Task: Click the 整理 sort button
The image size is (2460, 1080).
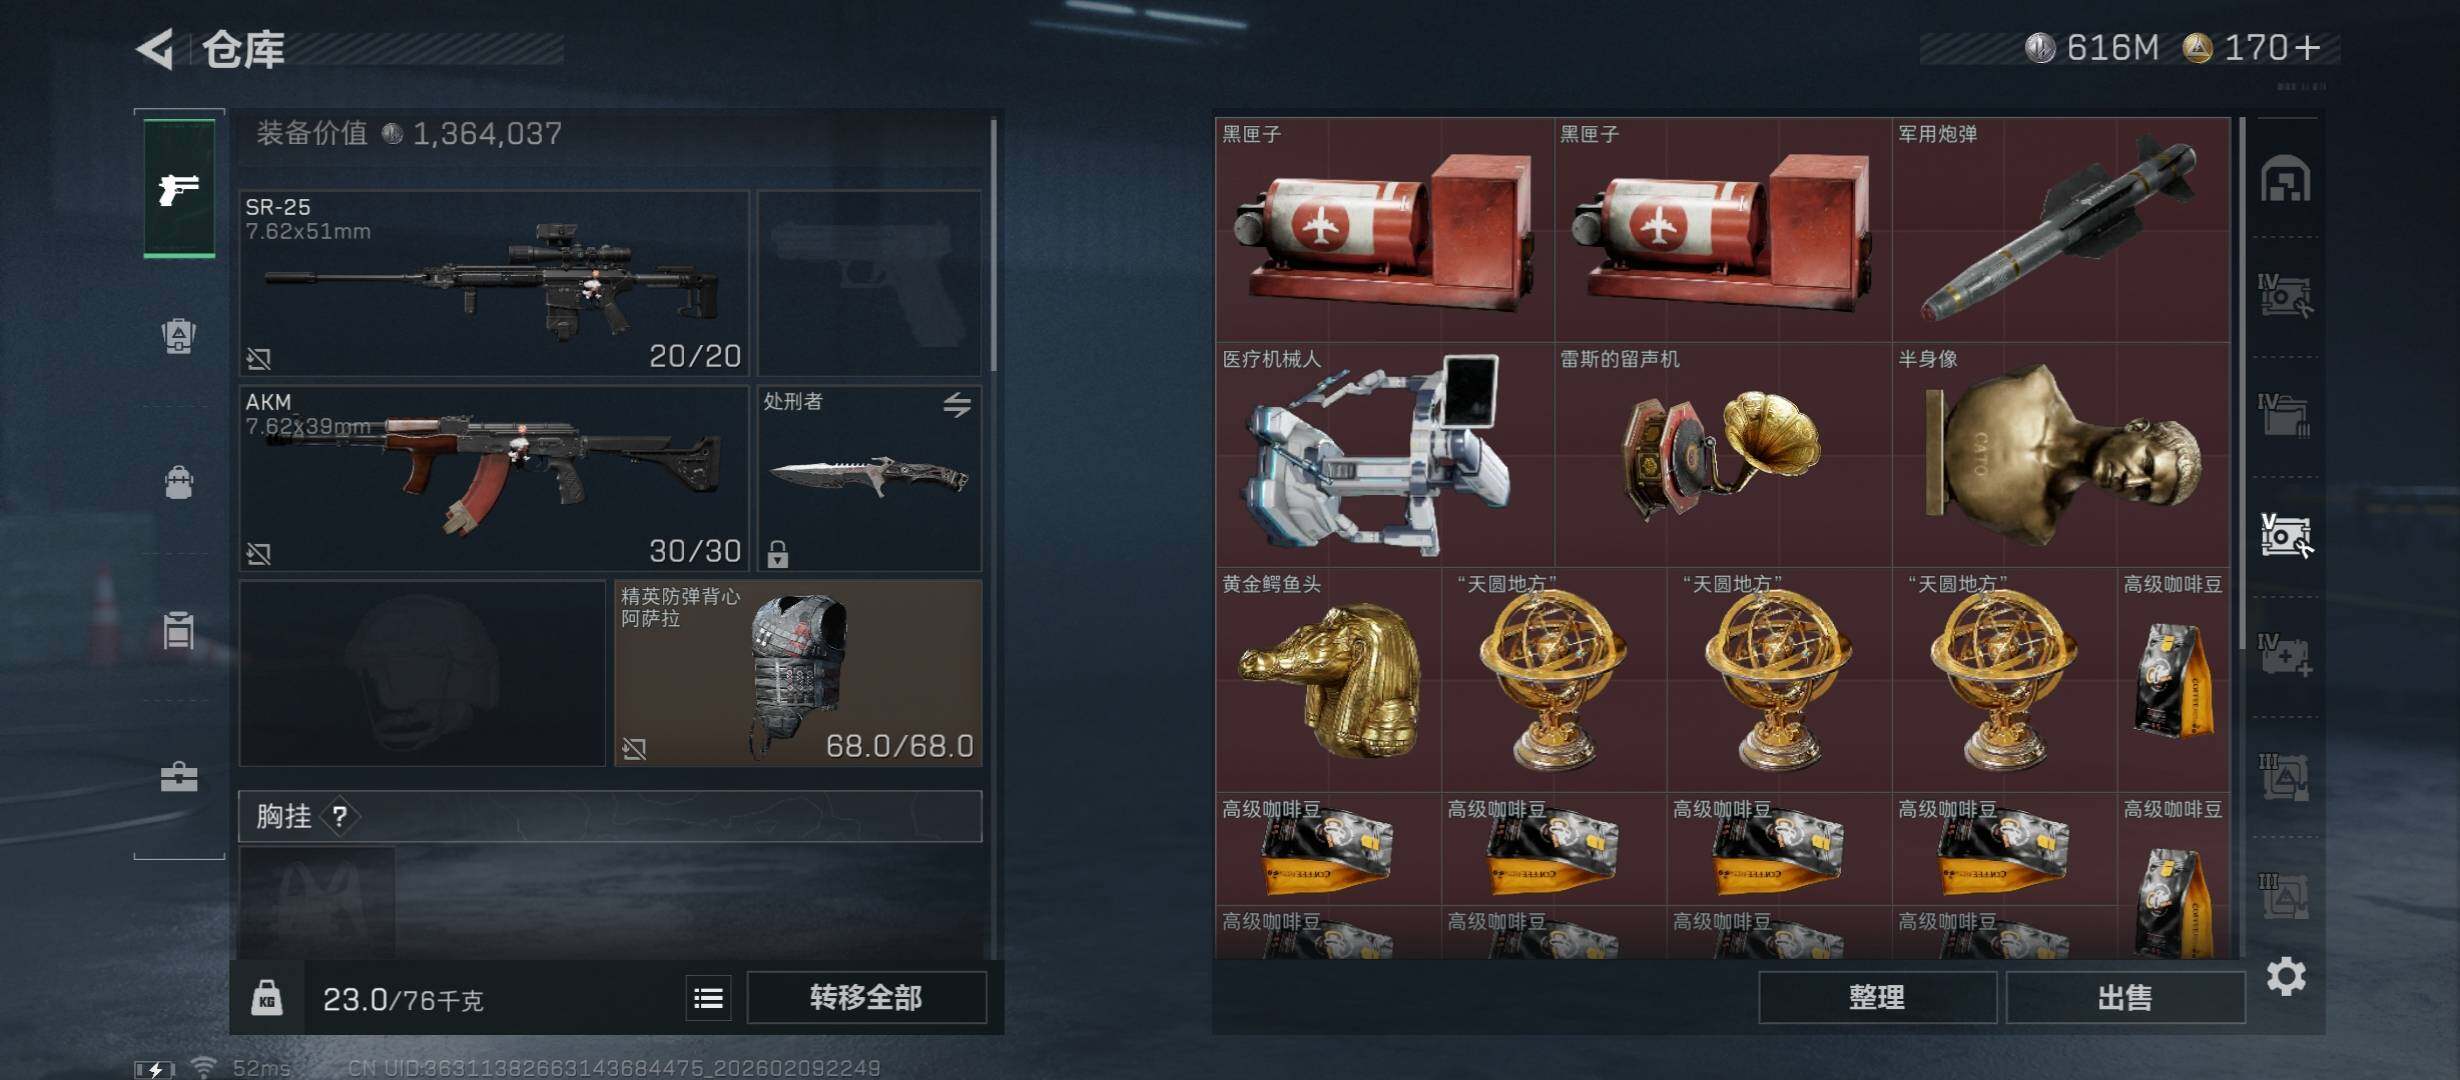Action: 1877,997
